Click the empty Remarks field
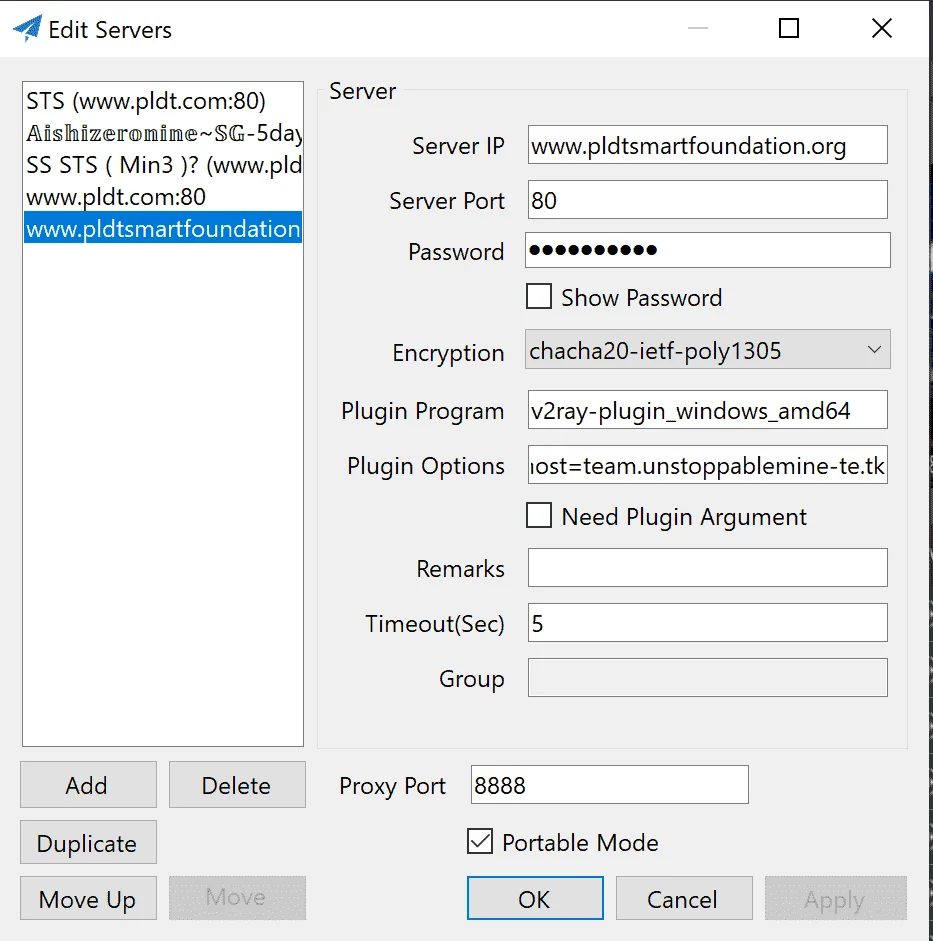Screen dimensions: 933x941 point(707,568)
